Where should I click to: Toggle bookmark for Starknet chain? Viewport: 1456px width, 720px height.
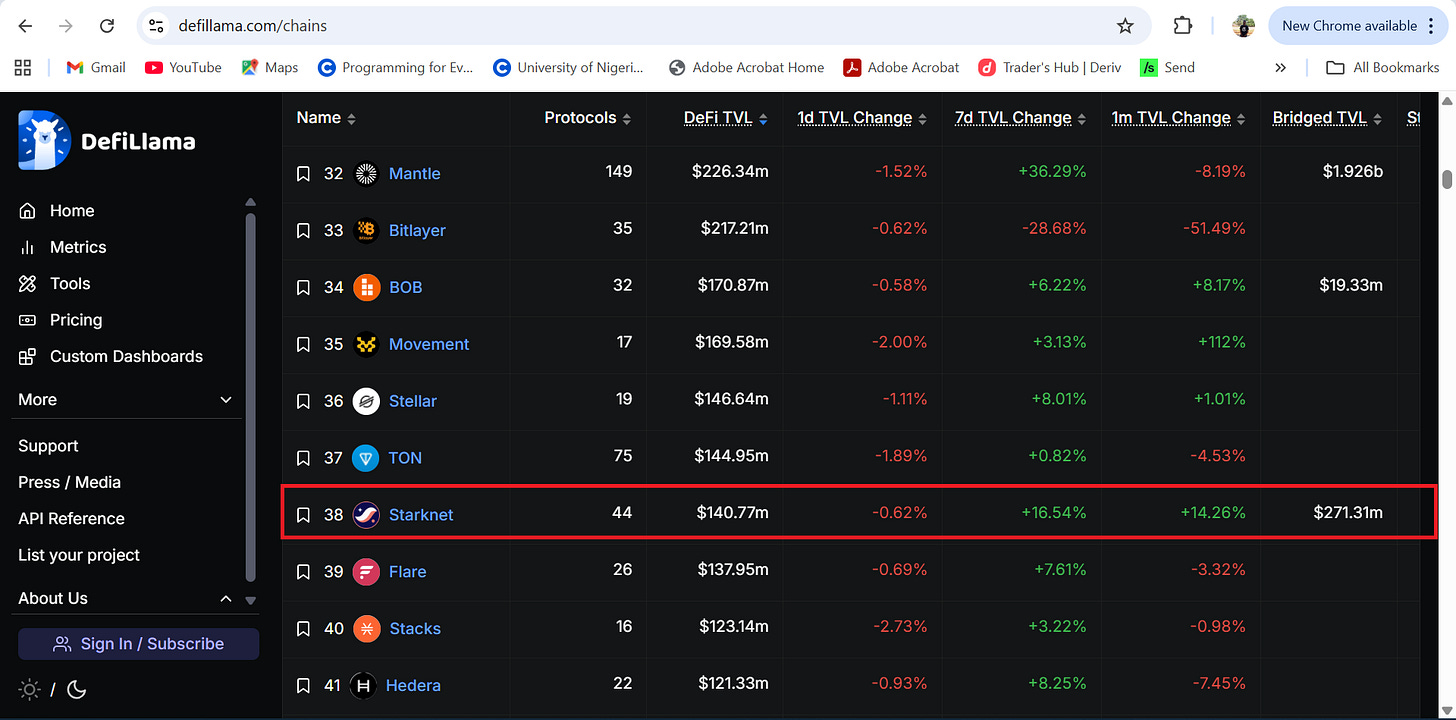pyautogui.click(x=304, y=516)
